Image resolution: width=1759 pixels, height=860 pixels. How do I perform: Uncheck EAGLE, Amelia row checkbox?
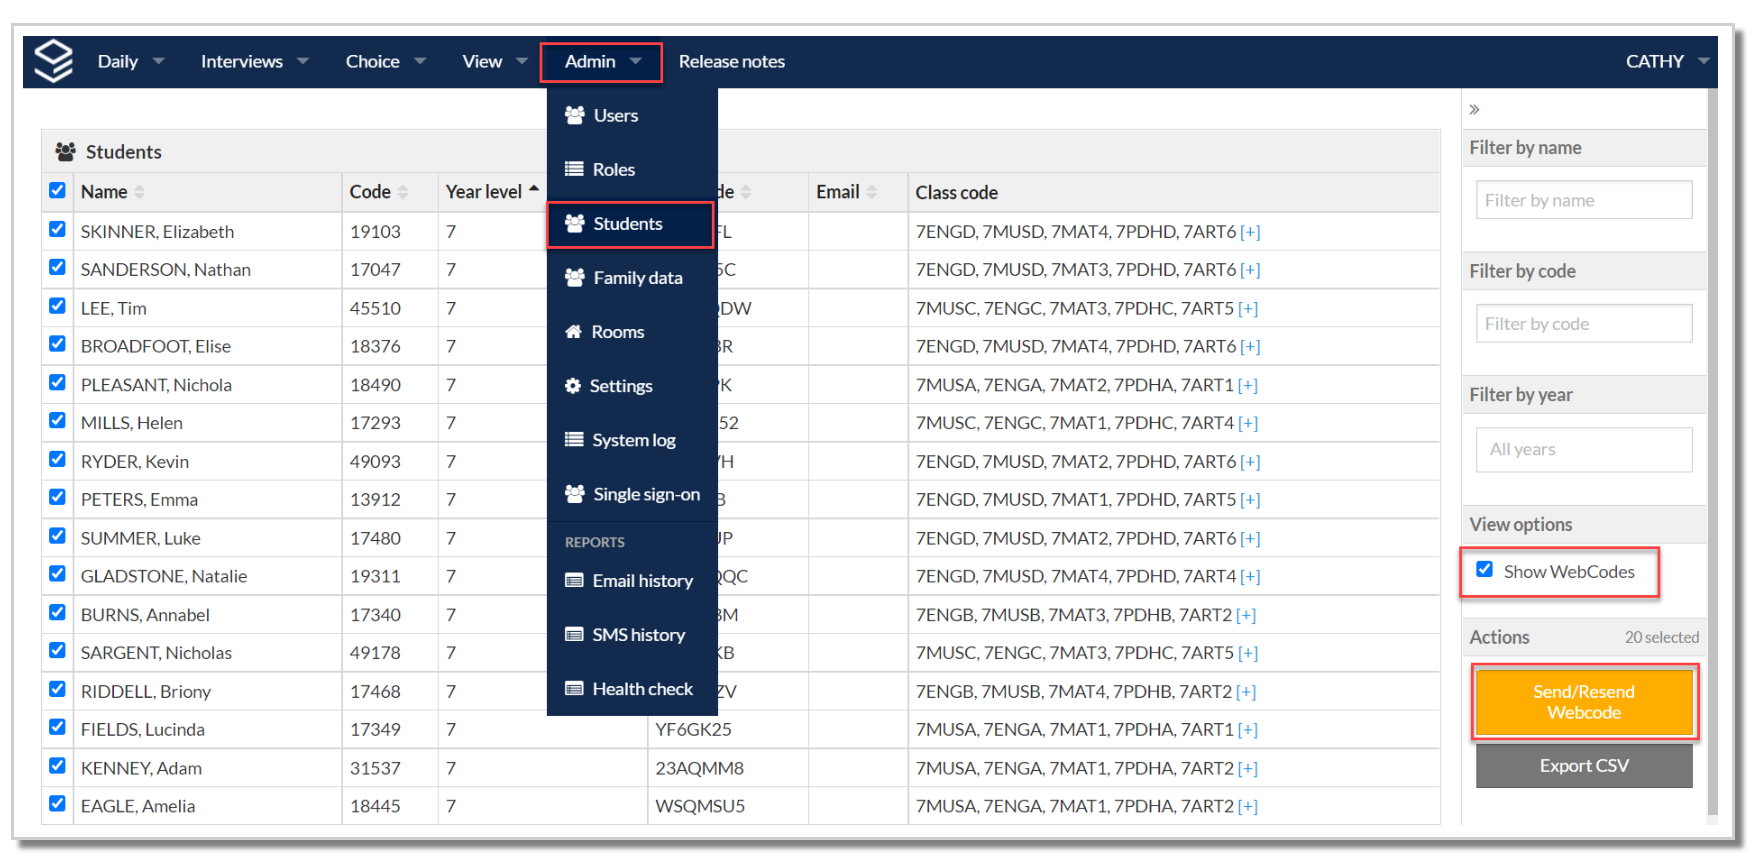pos(57,804)
